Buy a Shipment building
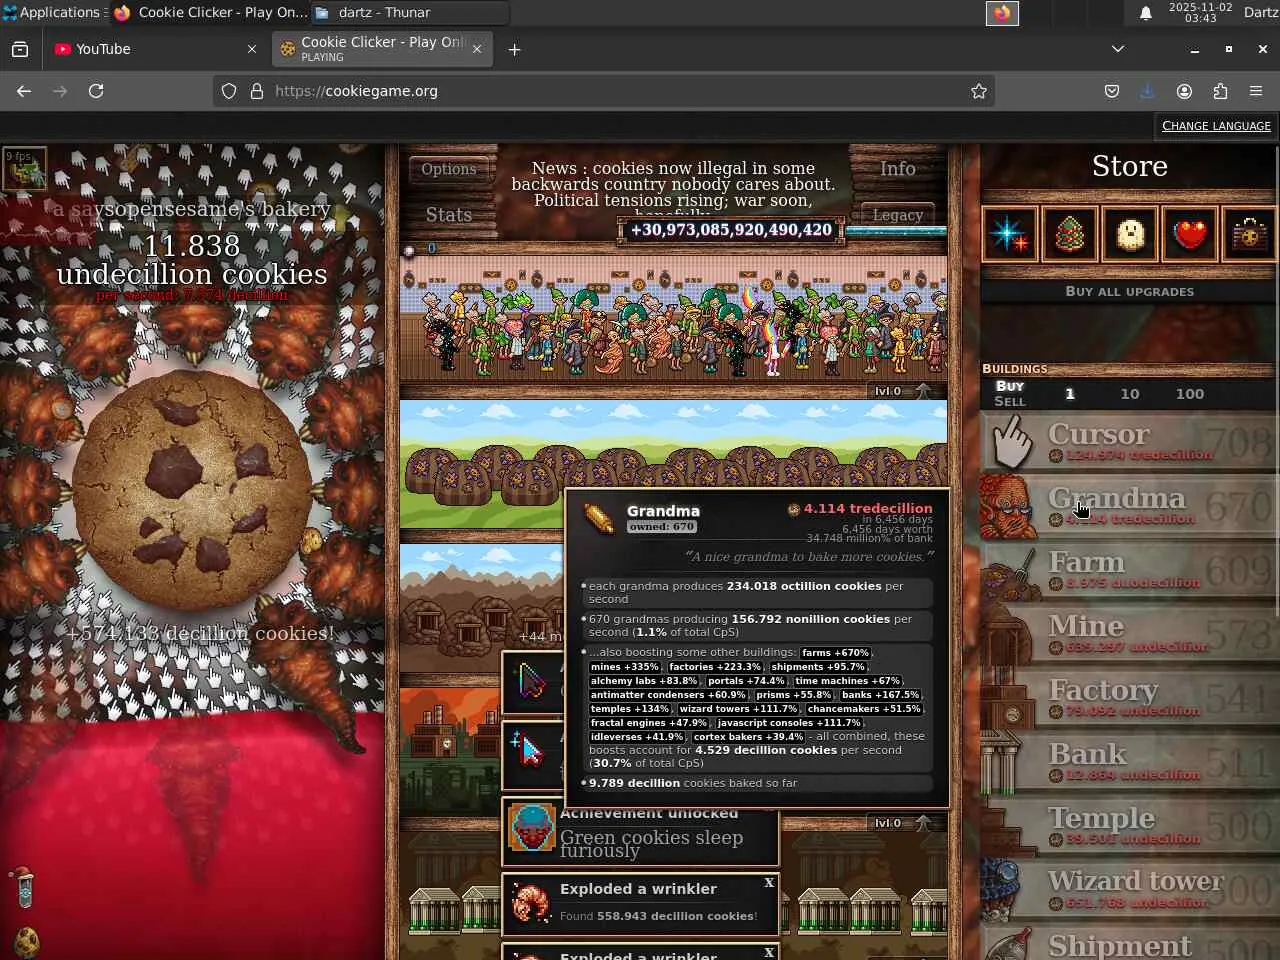 coord(1129,941)
